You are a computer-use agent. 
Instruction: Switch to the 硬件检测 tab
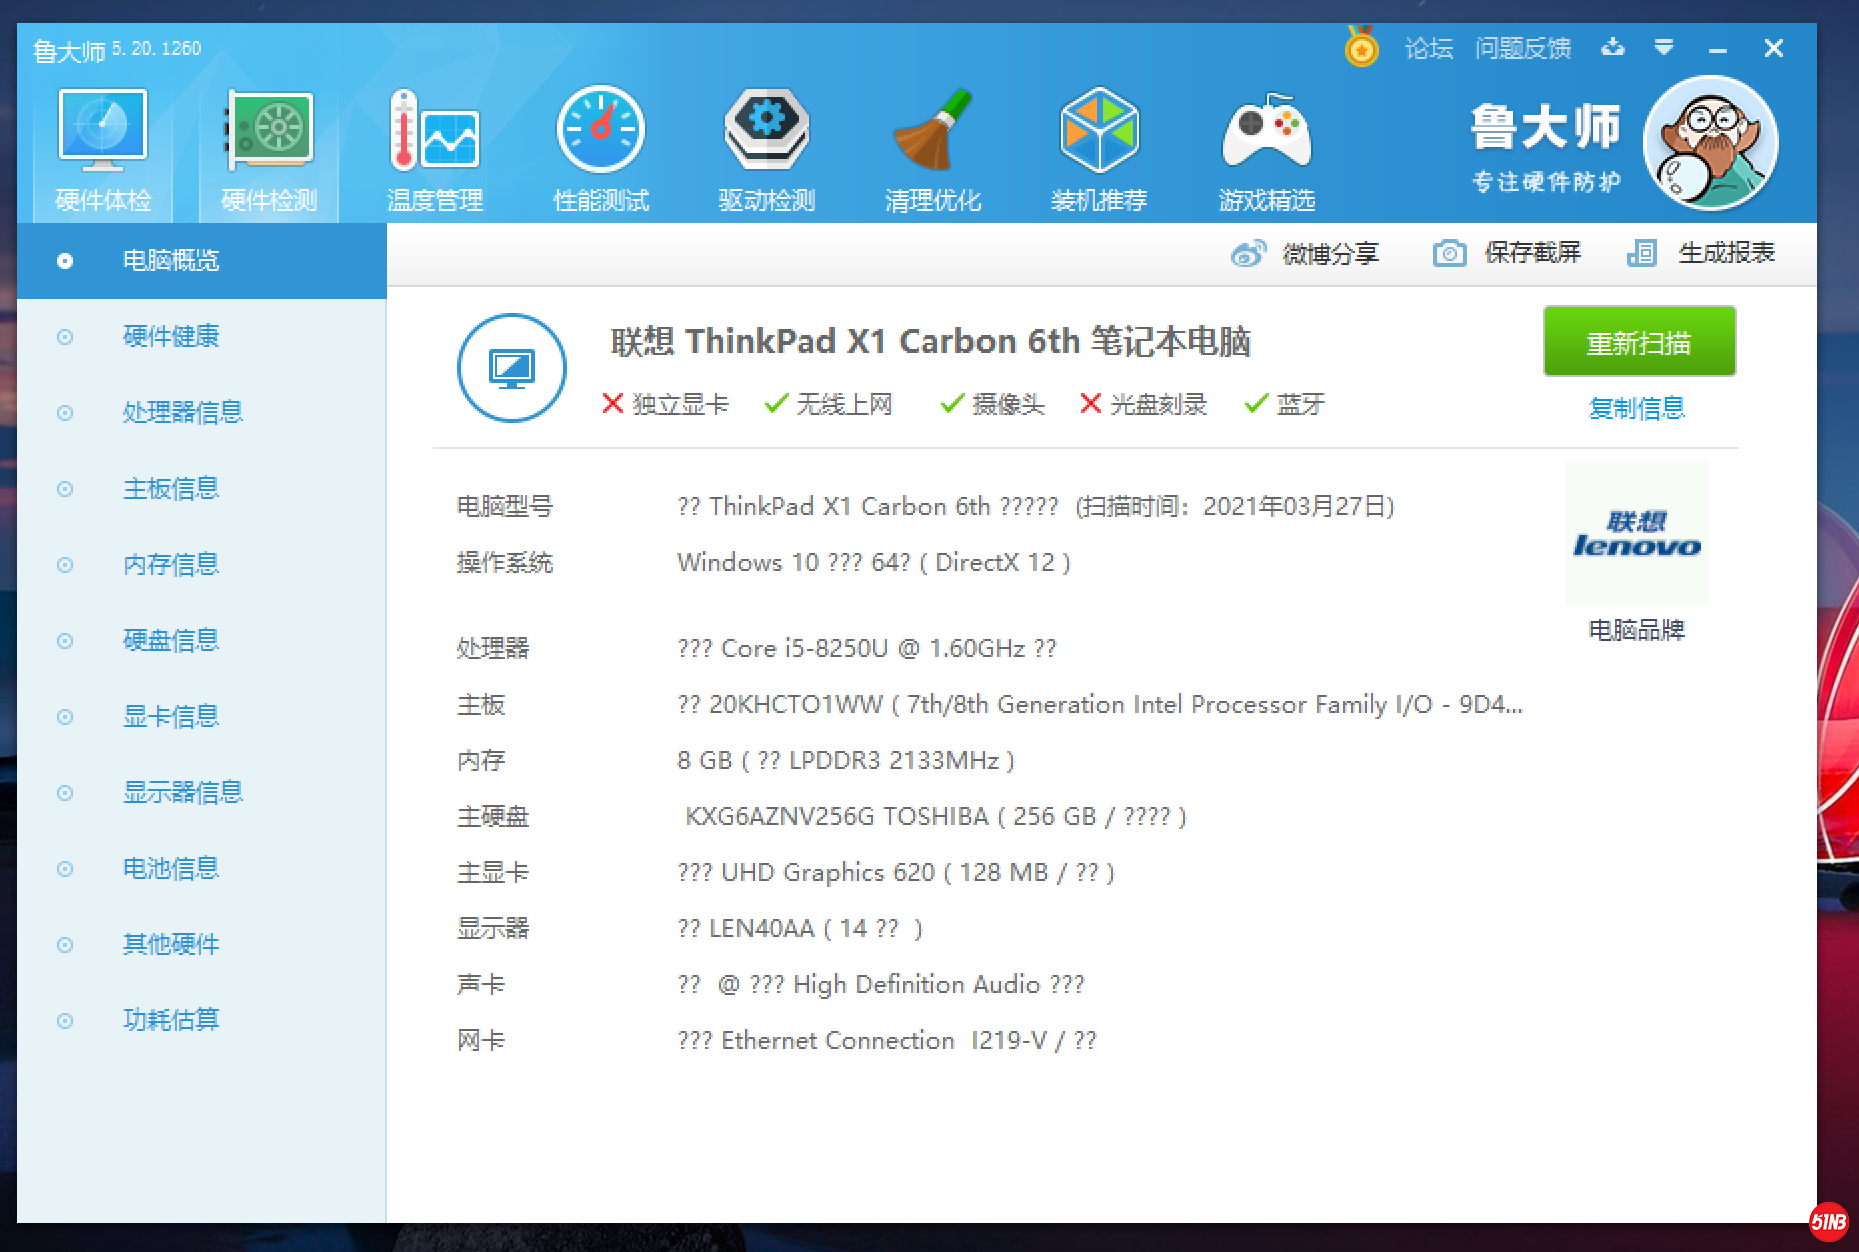point(269,150)
